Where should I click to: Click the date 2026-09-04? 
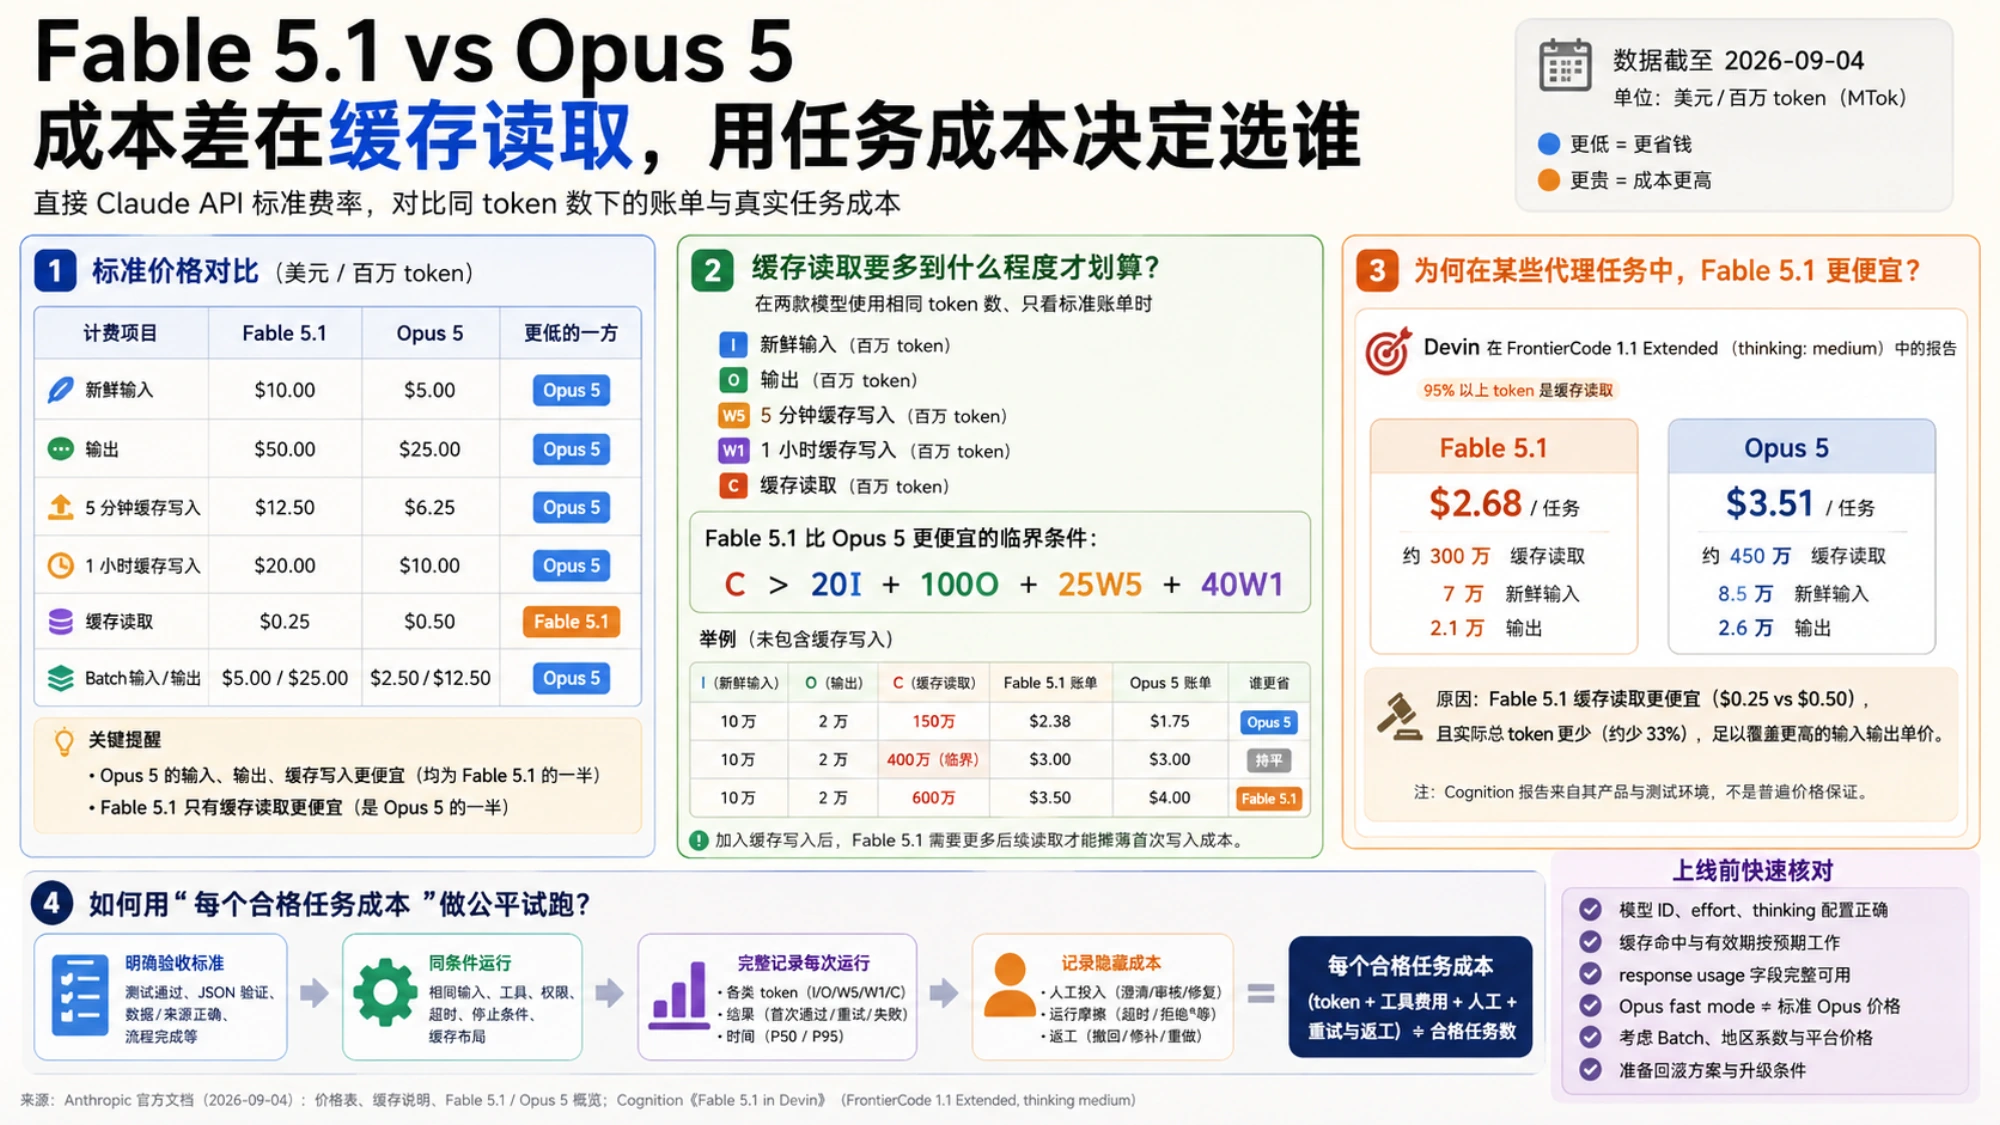(1794, 61)
